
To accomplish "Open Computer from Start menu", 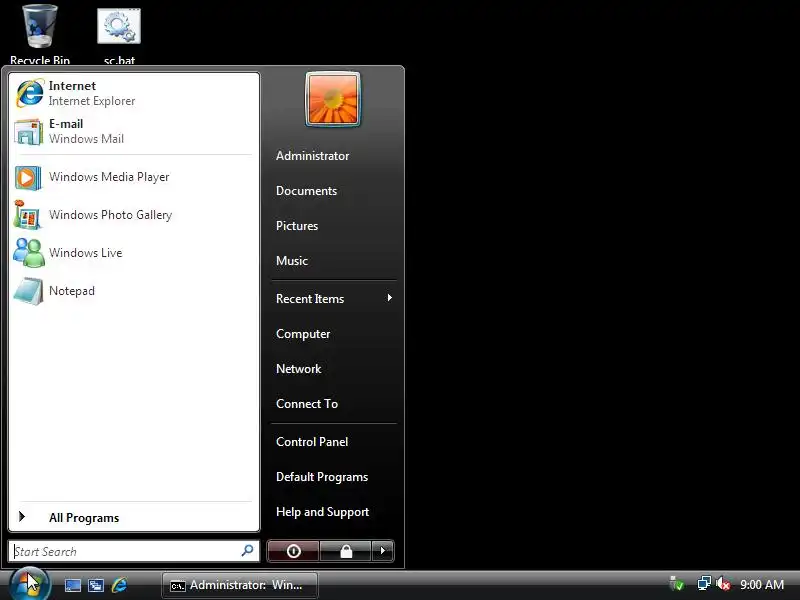I will tap(303, 334).
